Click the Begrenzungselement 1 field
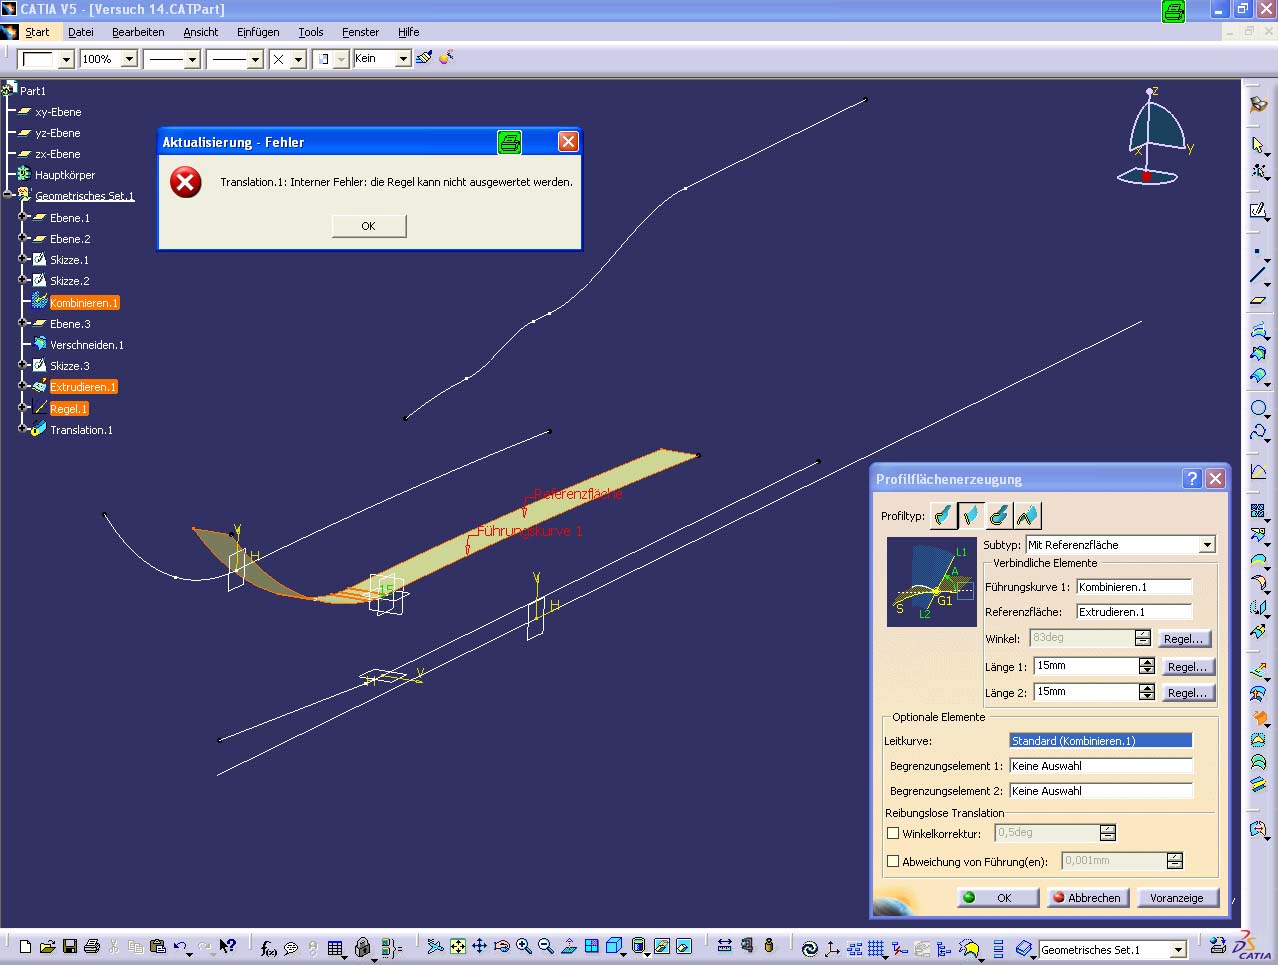Screen dimensions: 1278x965 tap(1101, 766)
